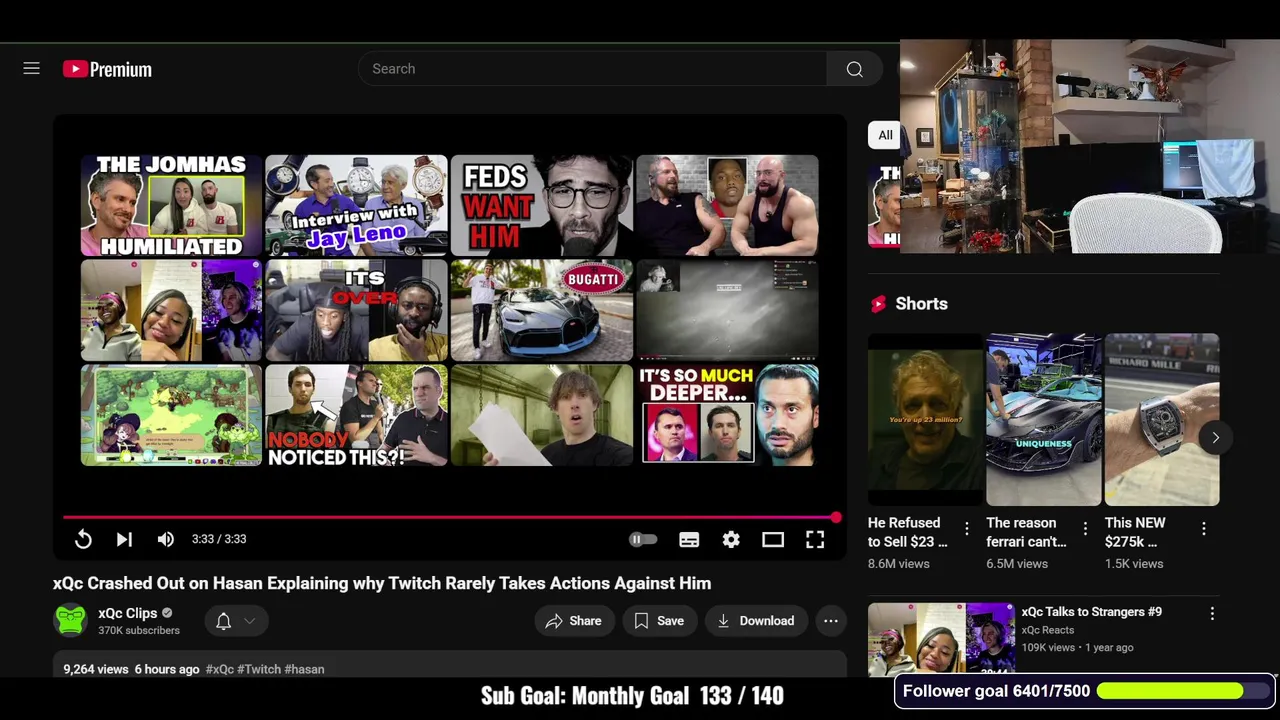This screenshot has height=720, width=1280.
Task: Open the green cartoon game thumbnail
Action: click(x=171, y=415)
